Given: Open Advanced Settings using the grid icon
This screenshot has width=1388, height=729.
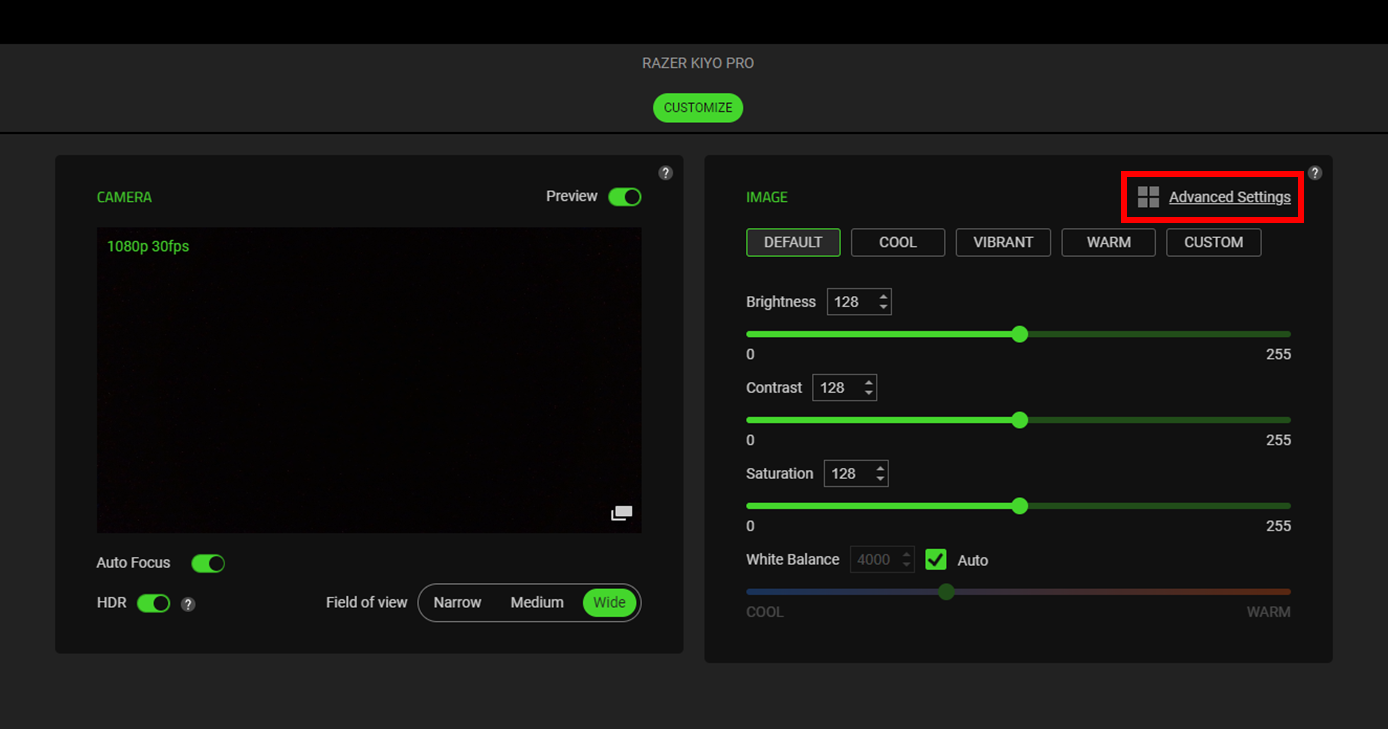Looking at the screenshot, I should coord(1147,197).
